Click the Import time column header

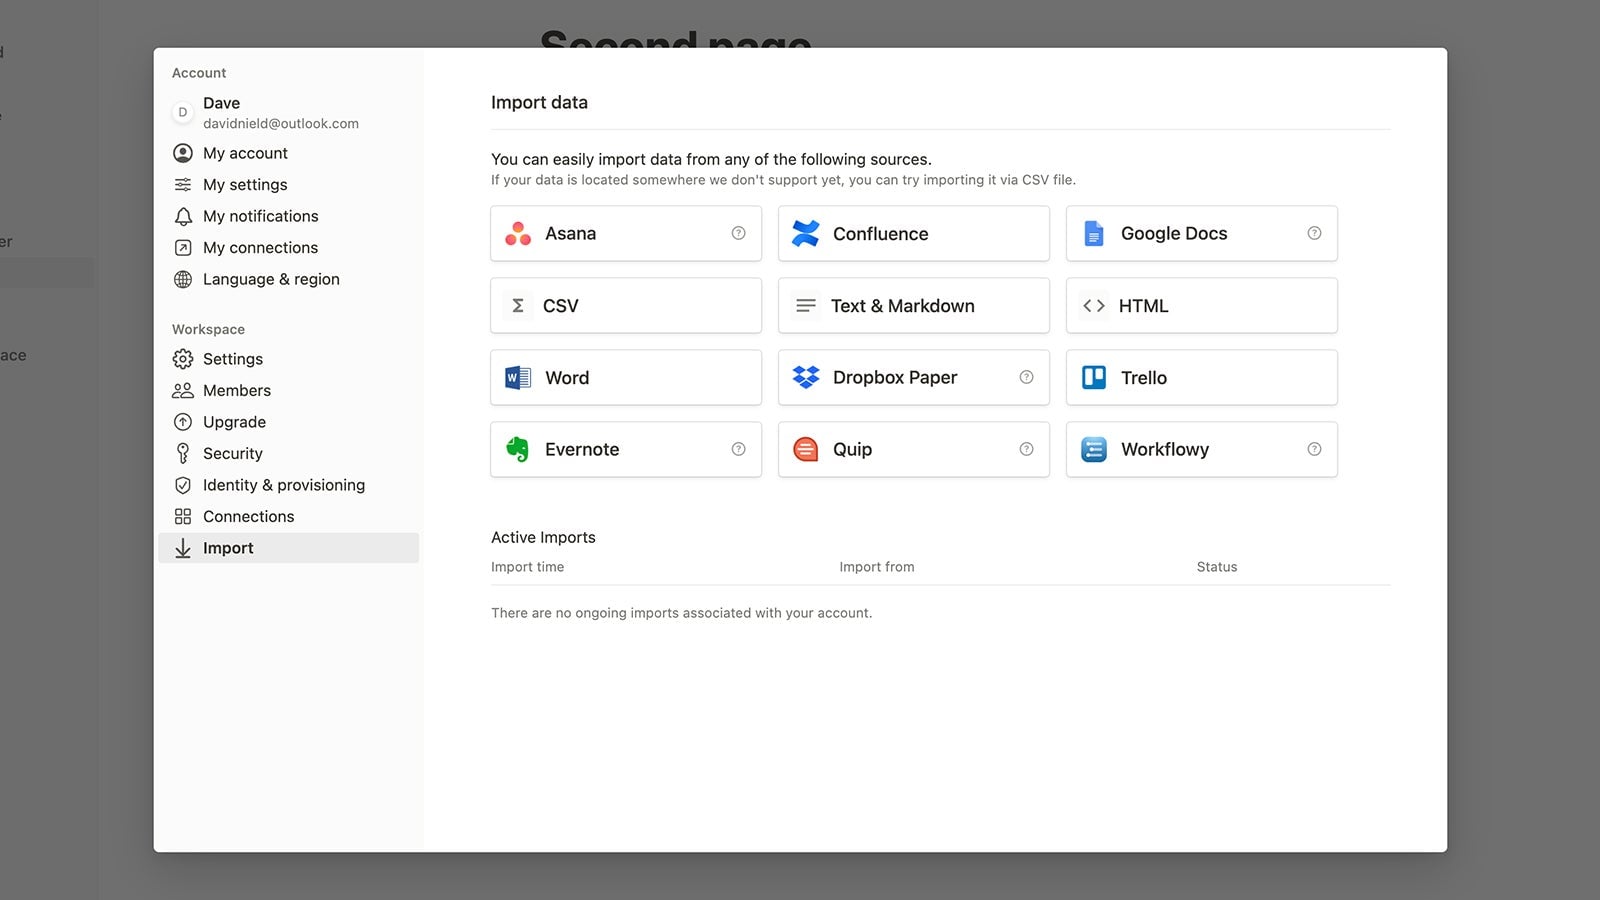tap(527, 567)
